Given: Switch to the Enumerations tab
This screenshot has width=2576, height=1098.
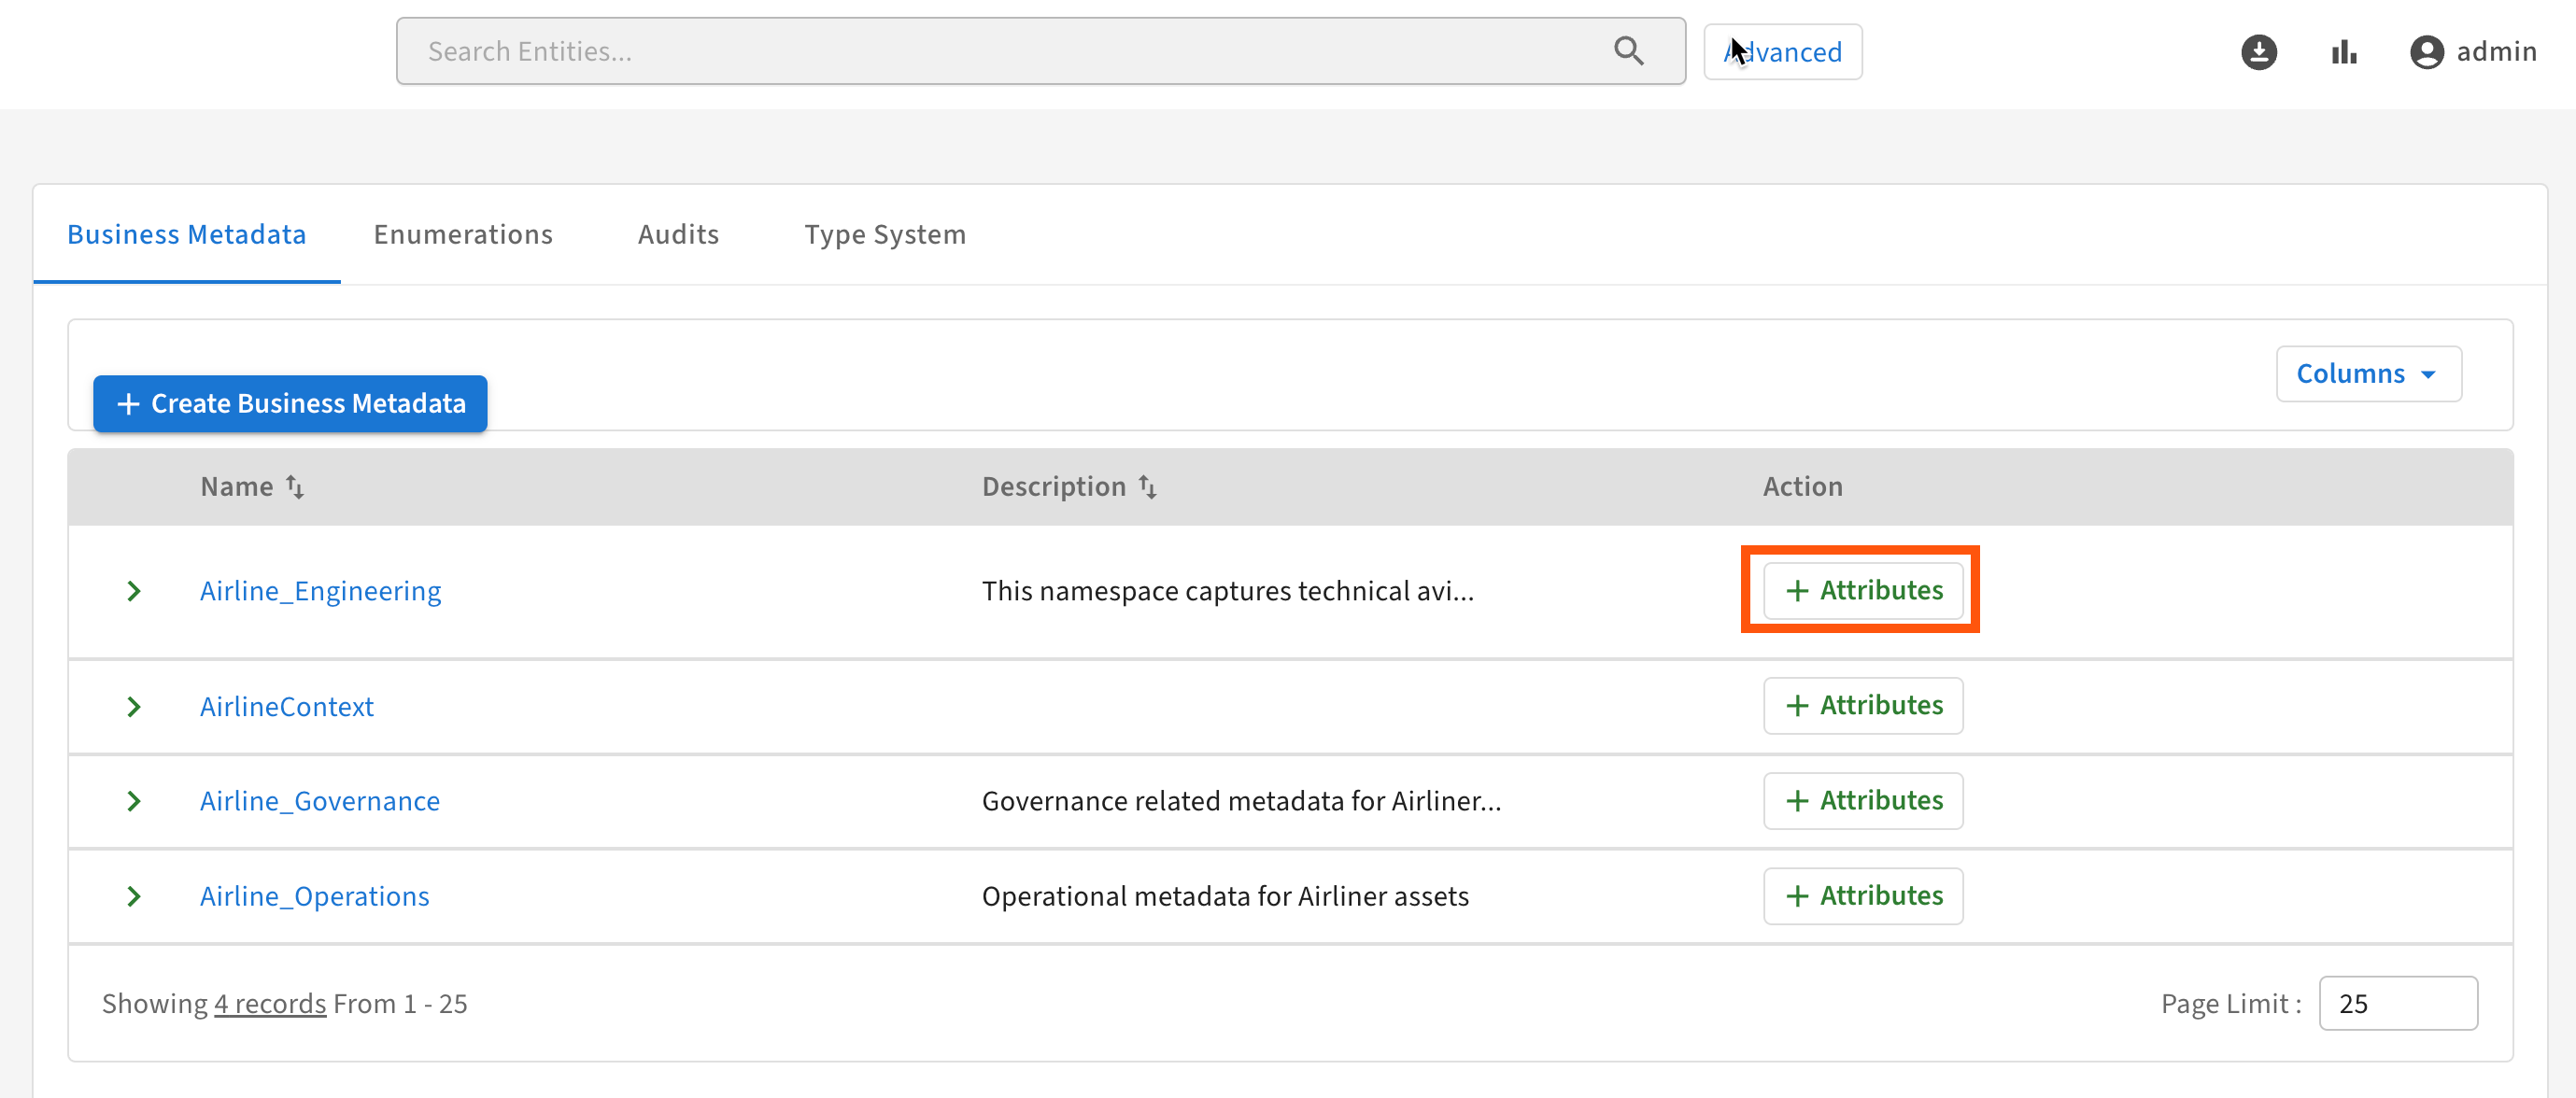Looking at the screenshot, I should [463, 234].
